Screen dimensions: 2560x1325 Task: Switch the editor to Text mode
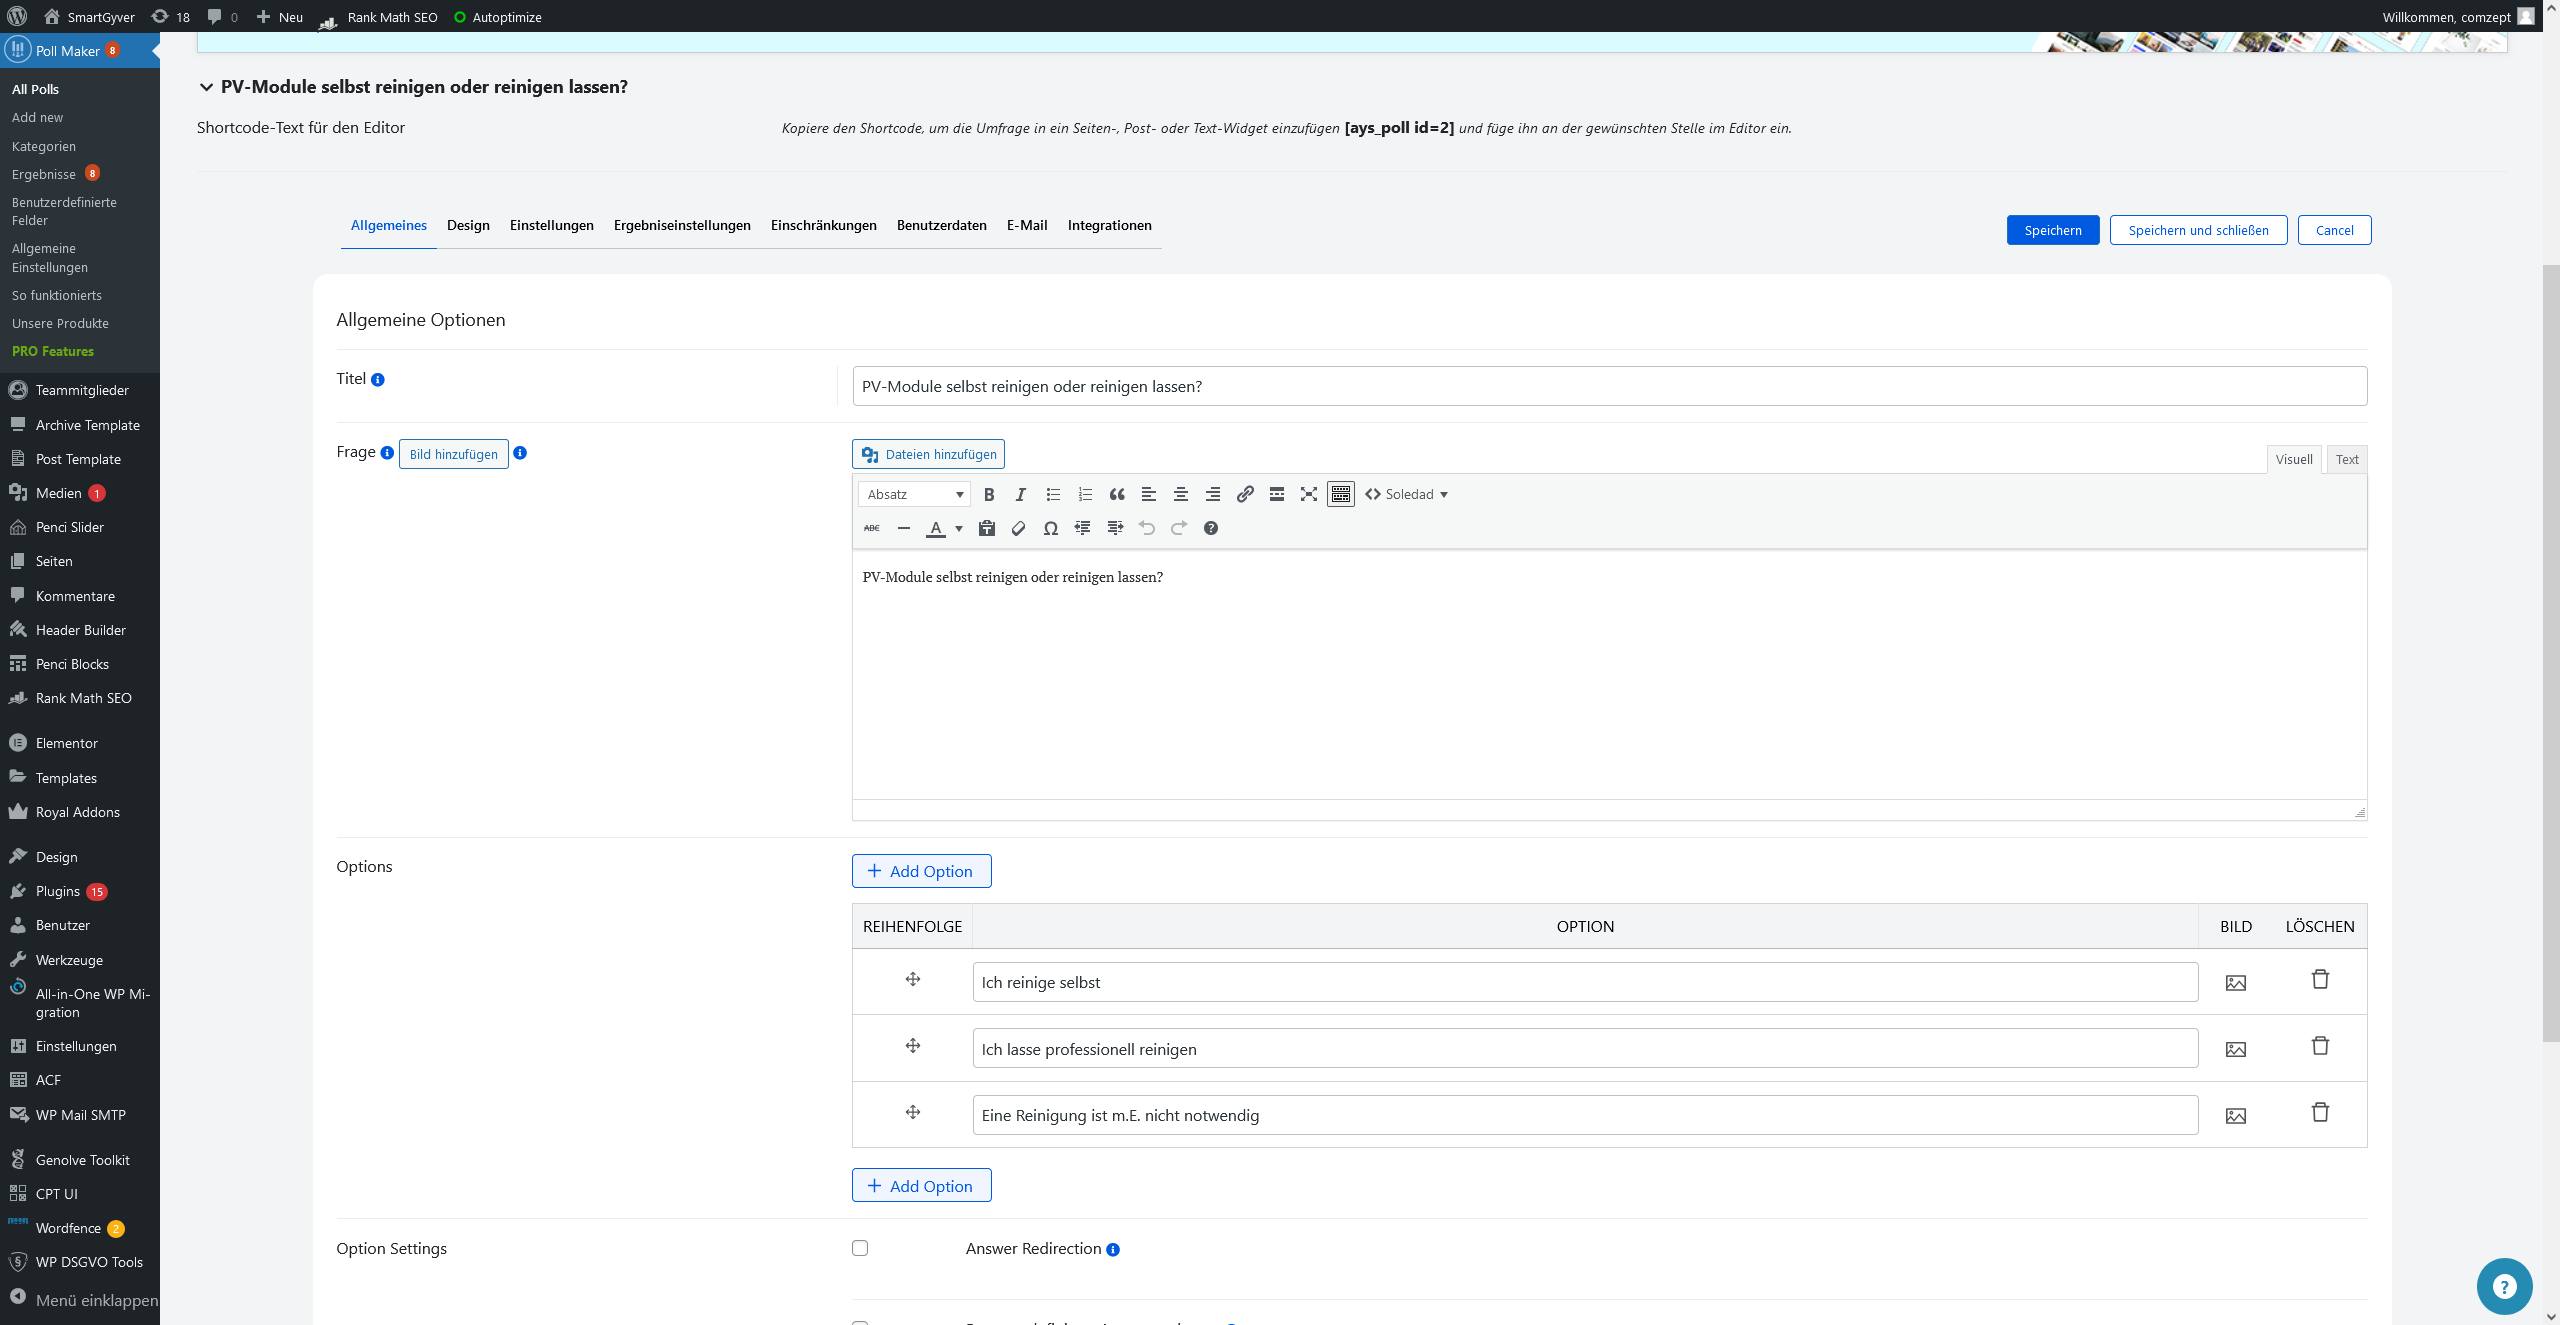[2347, 459]
